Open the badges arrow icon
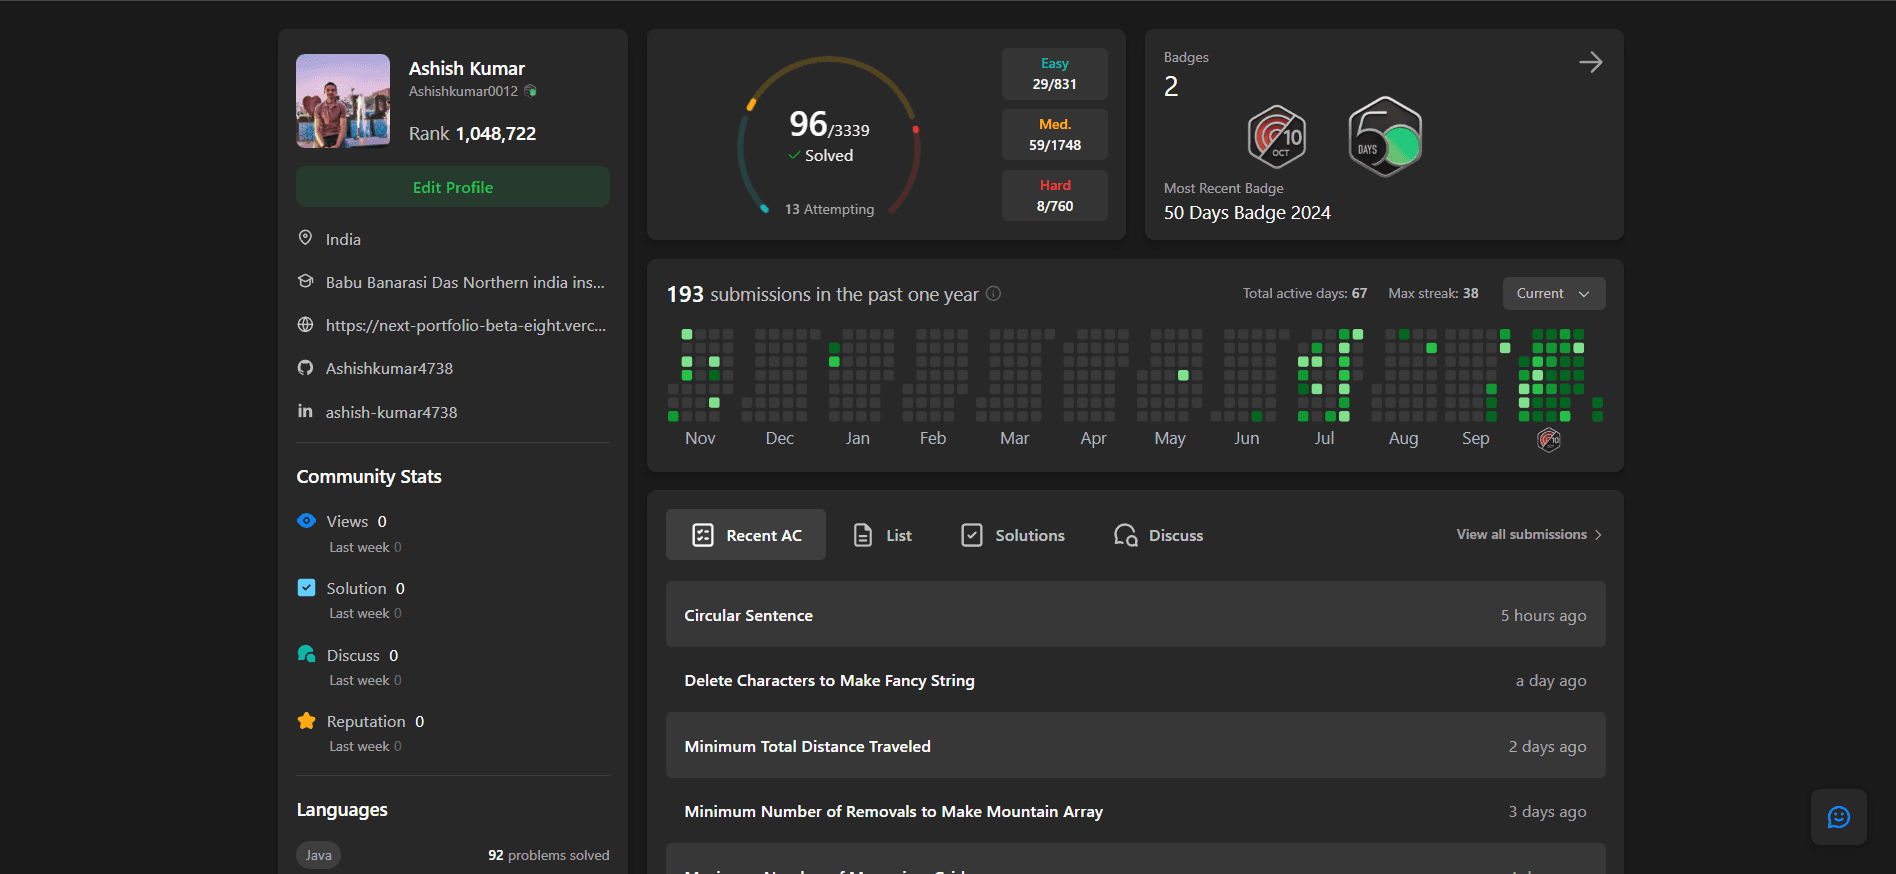The image size is (1896, 874). coord(1590,62)
